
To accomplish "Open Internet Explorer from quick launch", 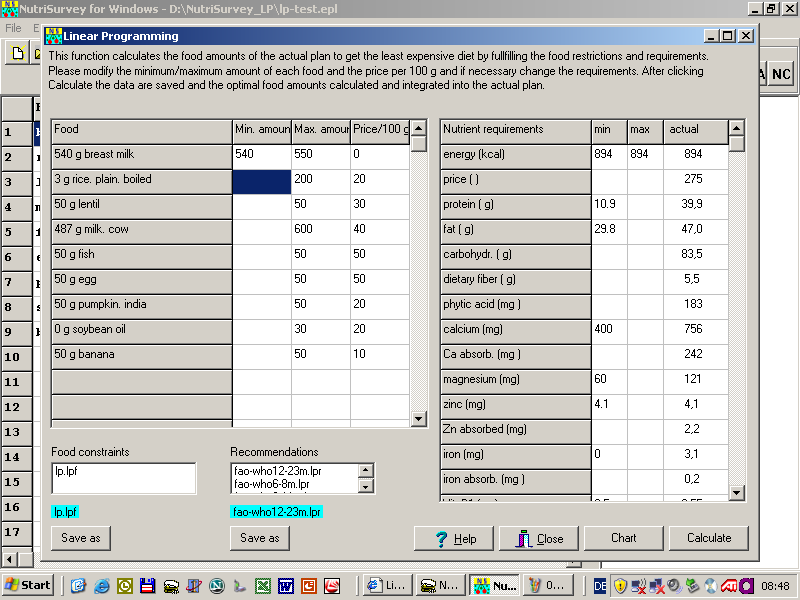I will 101,585.
